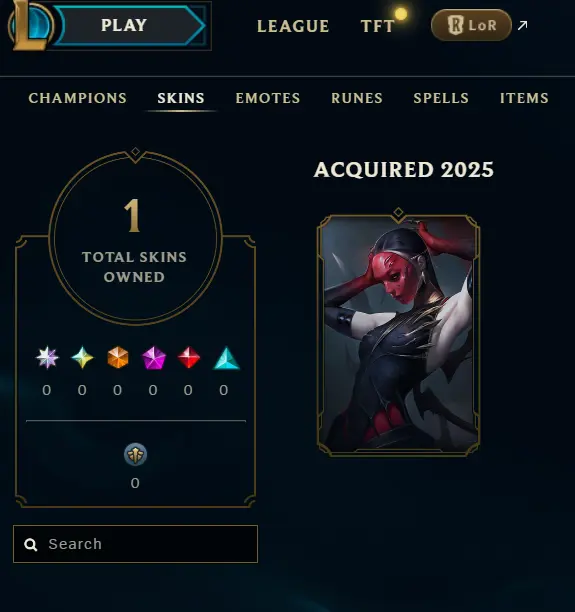Image resolution: width=575 pixels, height=612 pixels.
Task: Click into the Search skins field
Action: [x=135, y=544]
